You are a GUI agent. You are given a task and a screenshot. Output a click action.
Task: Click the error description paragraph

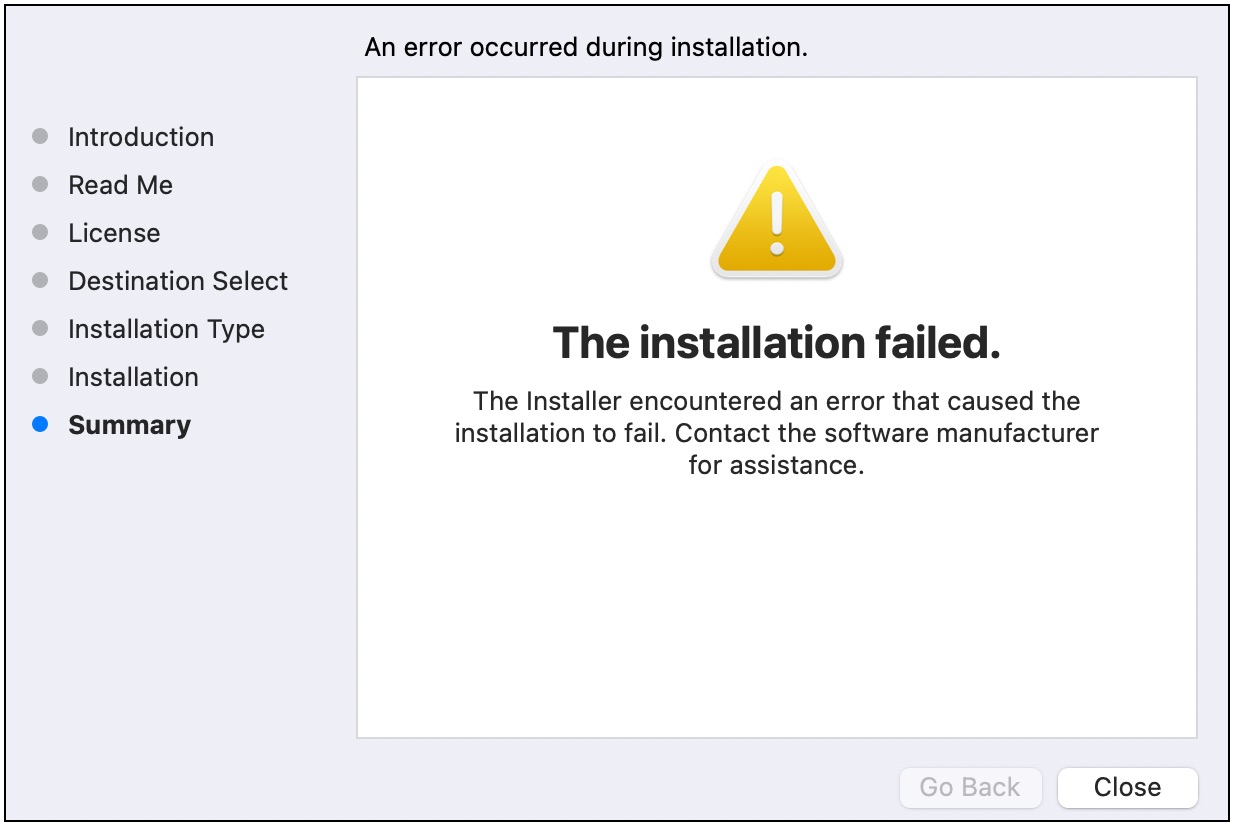click(776, 433)
